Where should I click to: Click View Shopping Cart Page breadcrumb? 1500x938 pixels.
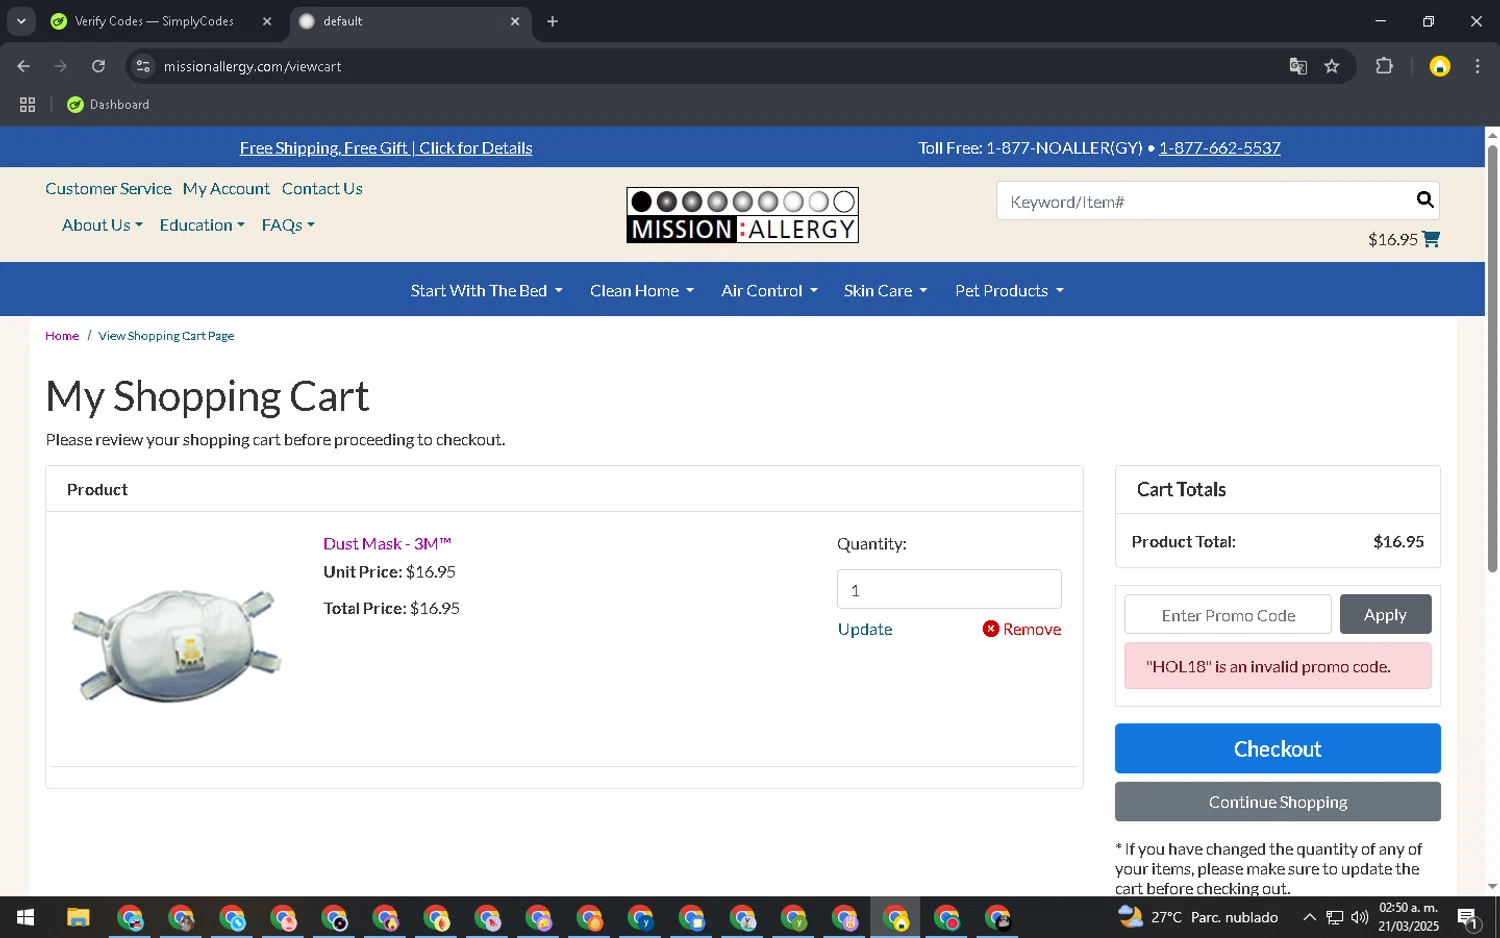tap(166, 336)
